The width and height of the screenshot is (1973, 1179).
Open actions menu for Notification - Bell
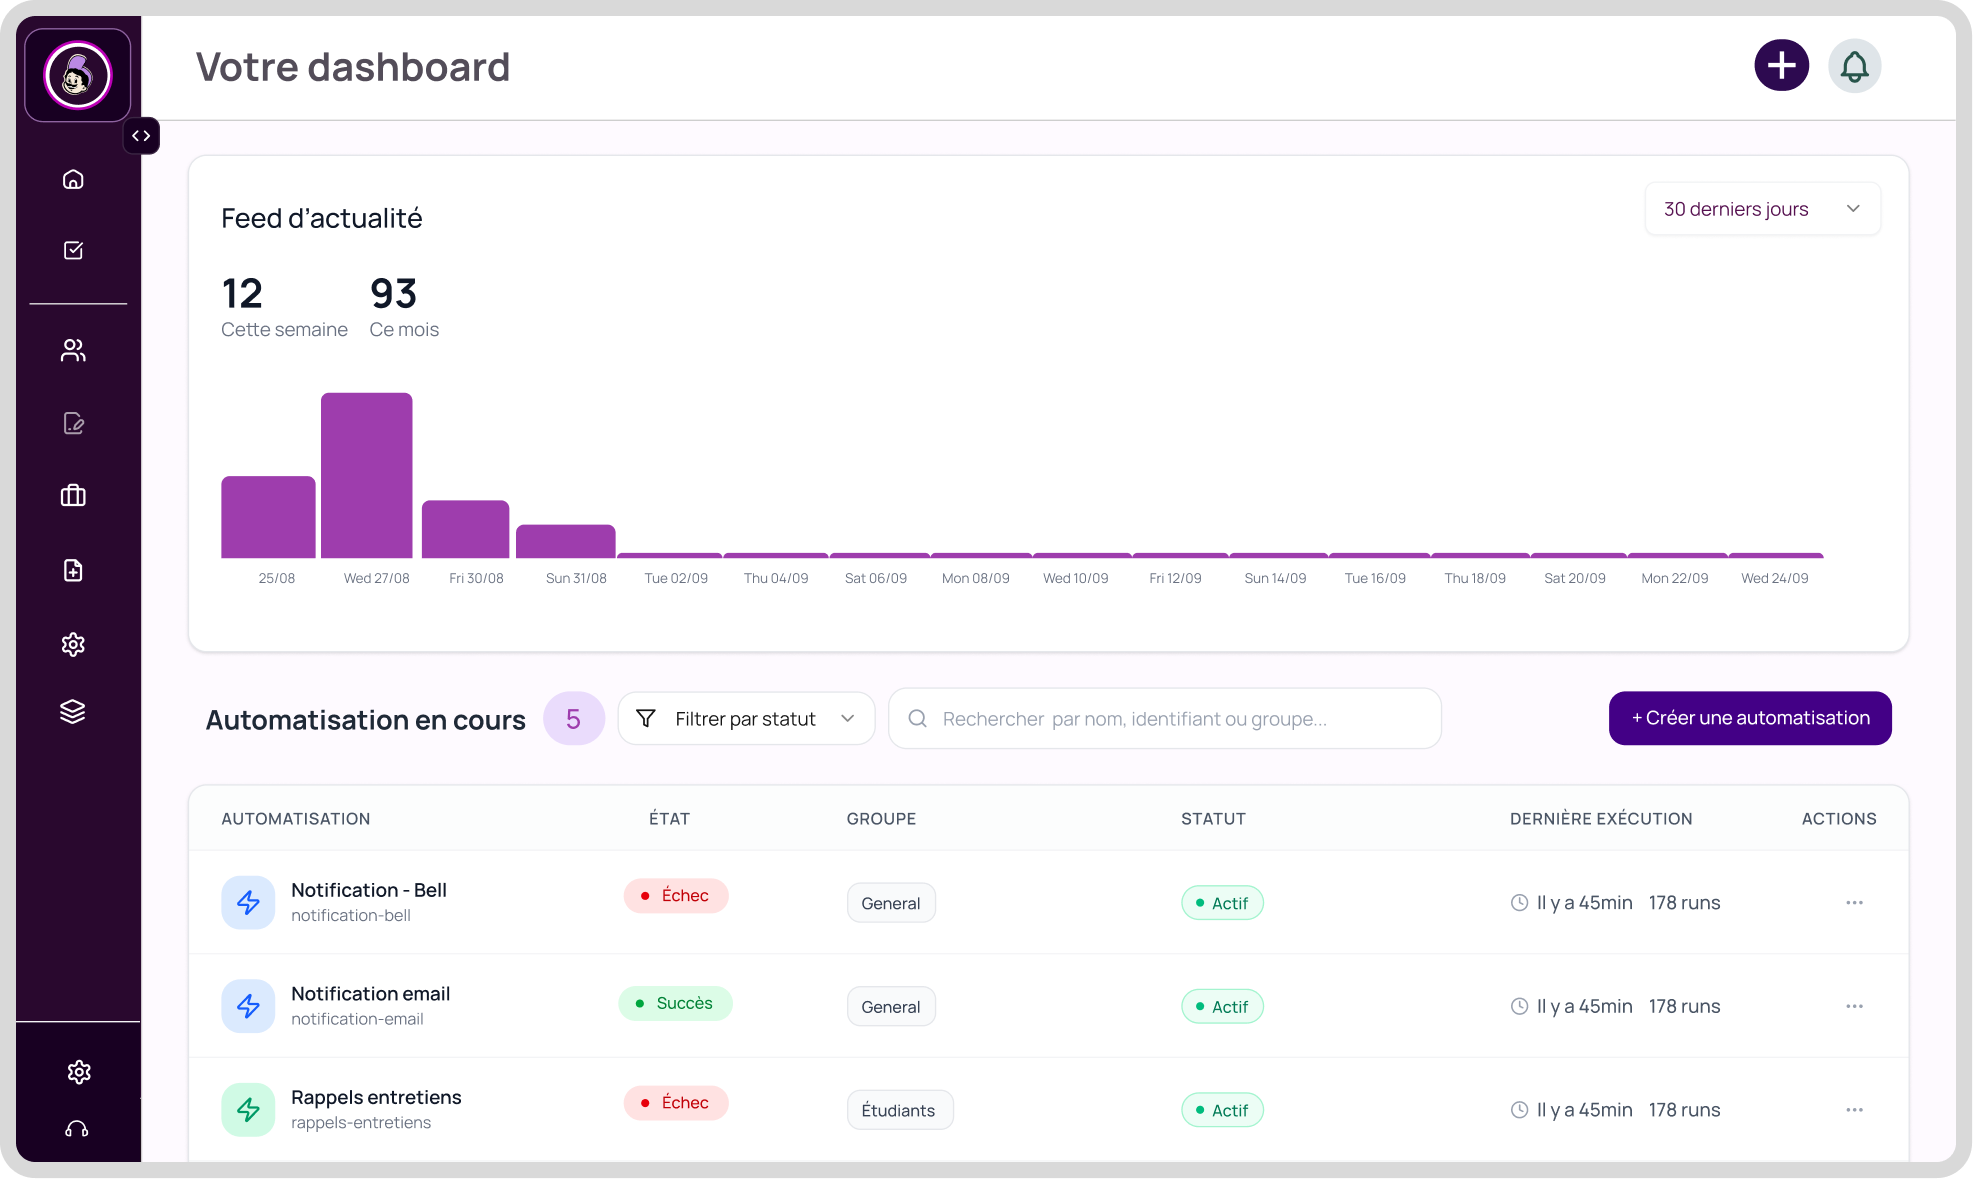(x=1854, y=903)
